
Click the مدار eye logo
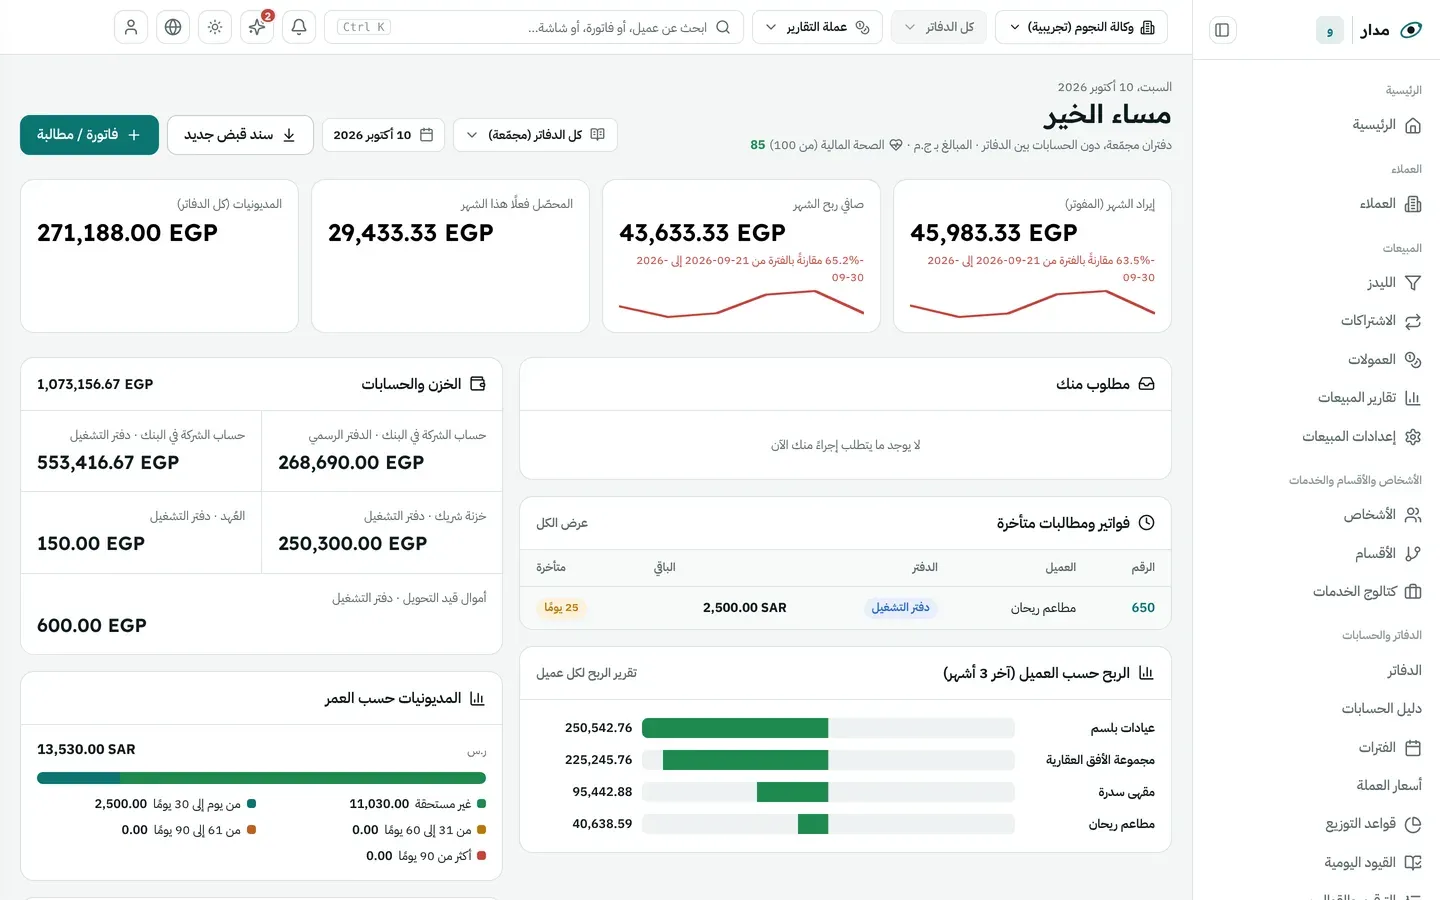tap(1411, 30)
